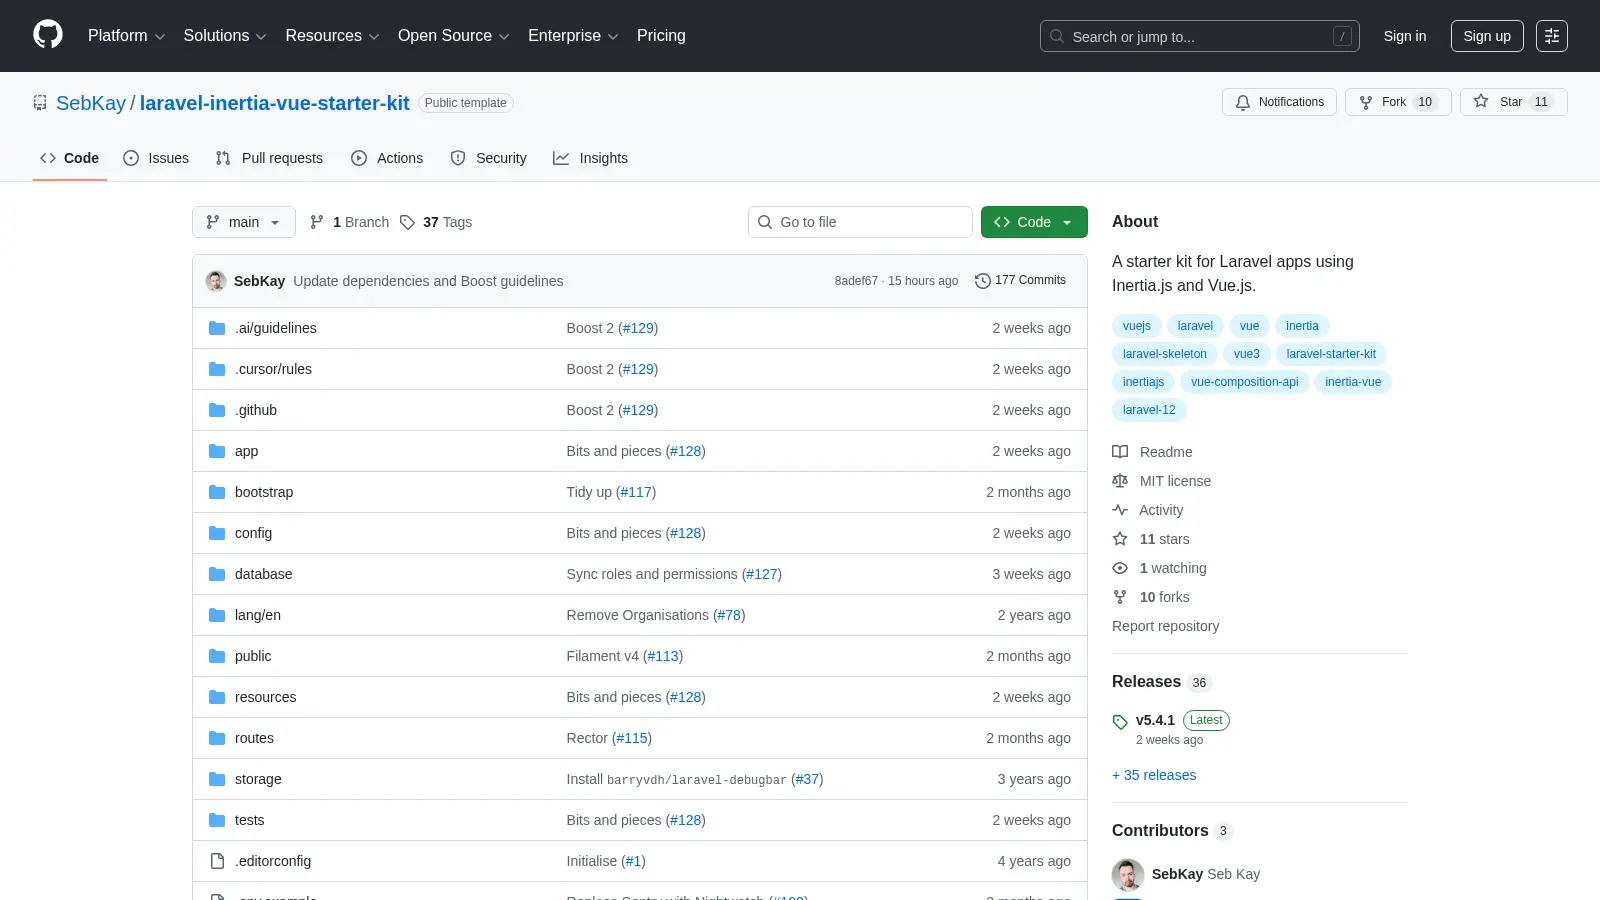
Task: Click the MIT license scale icon
Action: coord(1120,481)
